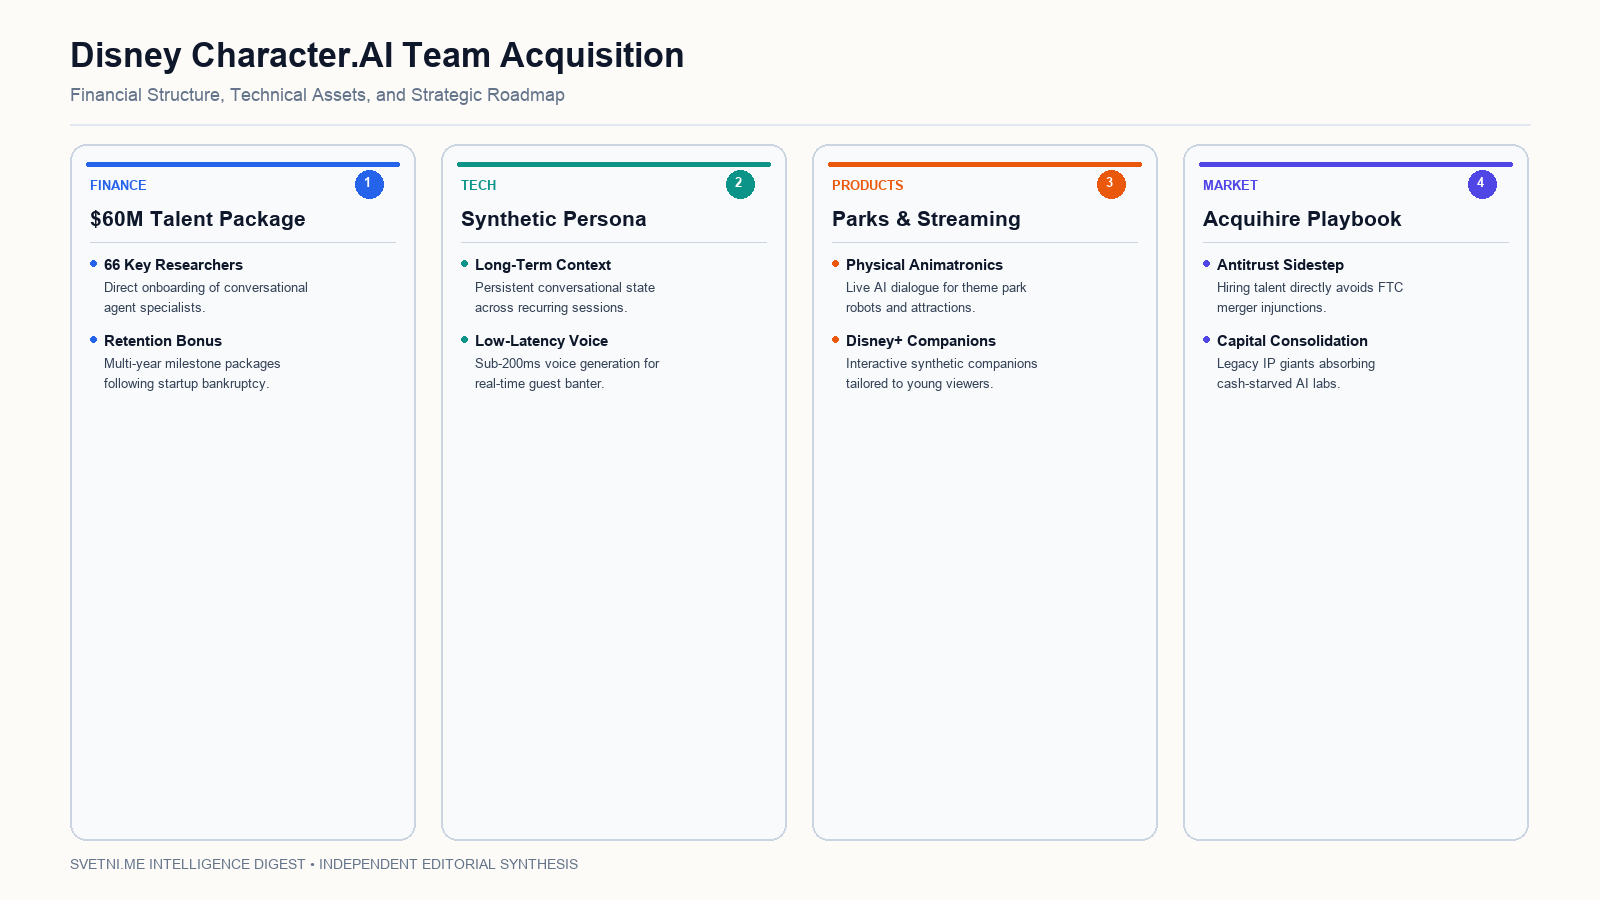Click text 'Interactive synthetic companions'
1600x900 pixels.
coord(942,363)
